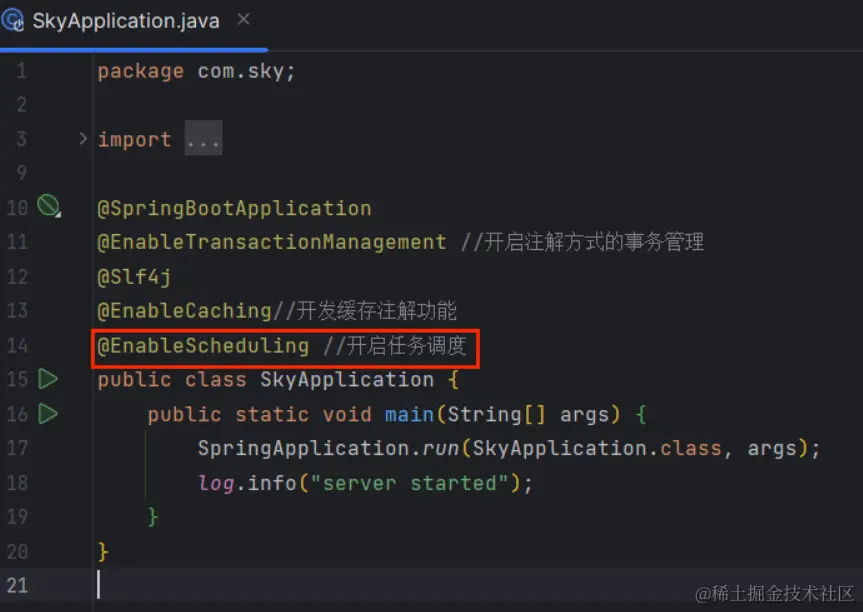Click the @SpringBootApplication annotation
Image resolution: width=863 pixels, height=612 pixels.
point(234,207)
